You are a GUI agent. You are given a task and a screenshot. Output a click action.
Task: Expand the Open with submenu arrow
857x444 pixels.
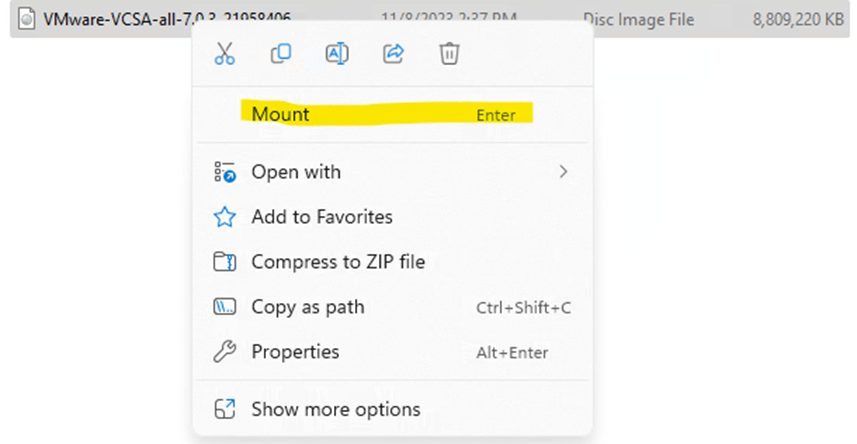pyautogui.click(x=563, y=172)
